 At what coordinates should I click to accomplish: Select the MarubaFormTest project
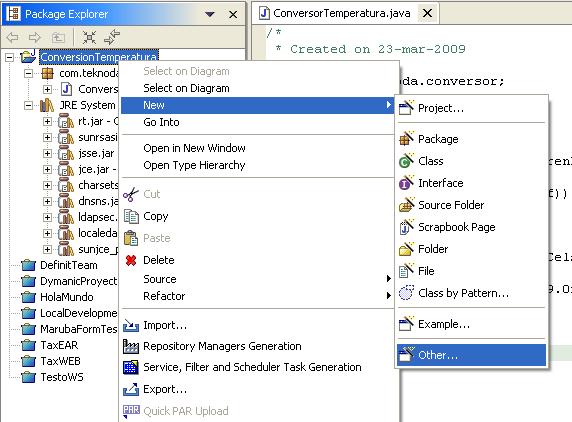pyautogui.click(x=79, y=329)
